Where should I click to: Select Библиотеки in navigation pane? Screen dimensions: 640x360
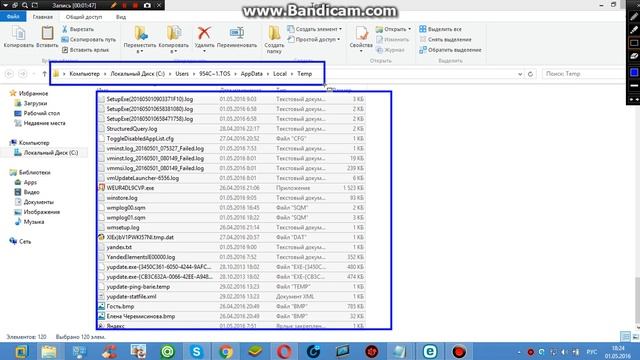(x=30, y=172)
